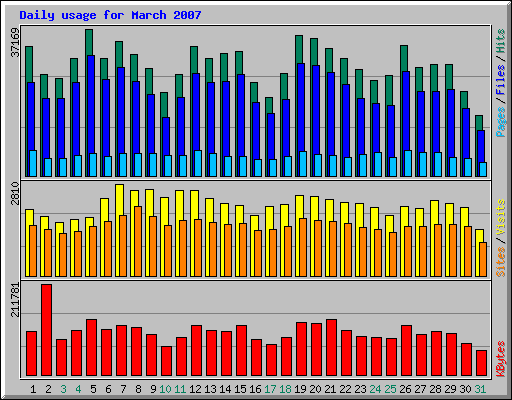Click day label 23 on the x-axis
This screenshot has height=400, width=512.
pos(360,389)
